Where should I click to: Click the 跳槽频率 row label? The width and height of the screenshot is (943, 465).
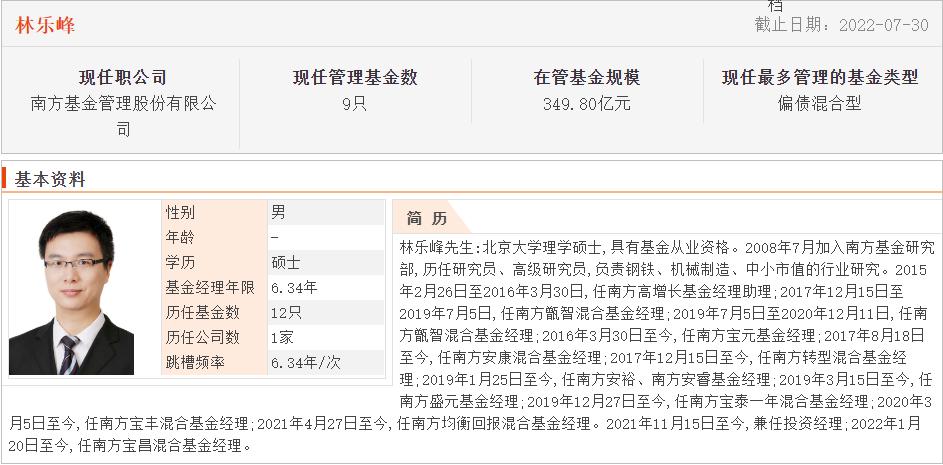(195, 363)
